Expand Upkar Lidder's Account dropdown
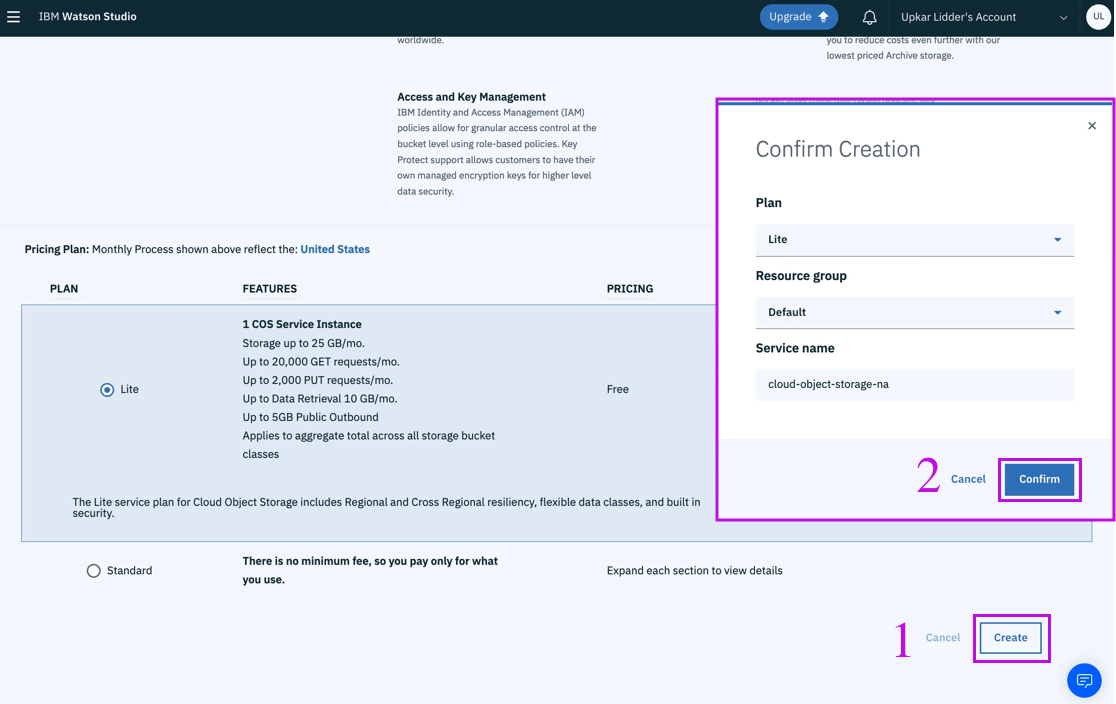 click(x=984, y=17)
